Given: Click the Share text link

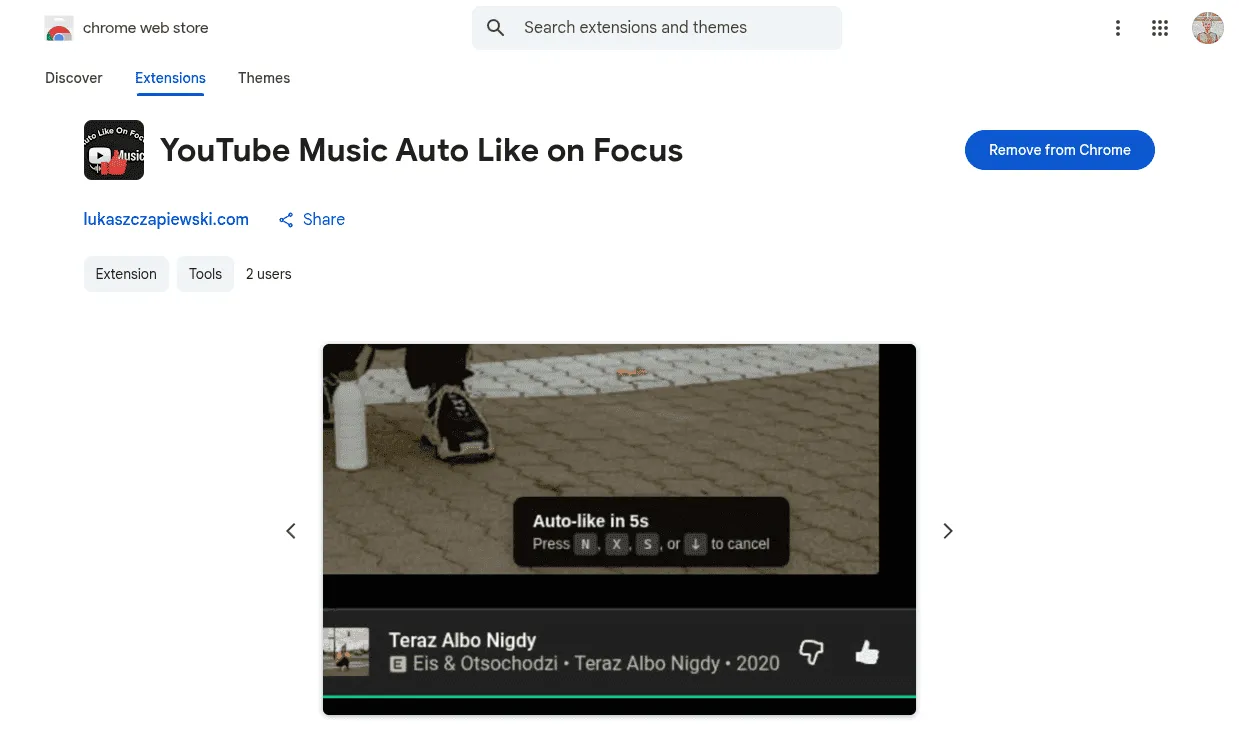Looking at the screenshot, I should click(x=324, y=220).
